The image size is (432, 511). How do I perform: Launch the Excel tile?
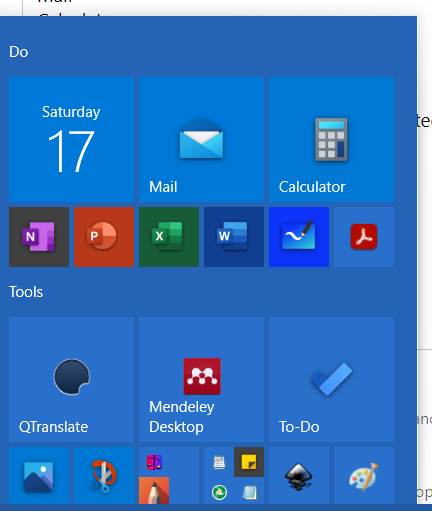point(169,237)
